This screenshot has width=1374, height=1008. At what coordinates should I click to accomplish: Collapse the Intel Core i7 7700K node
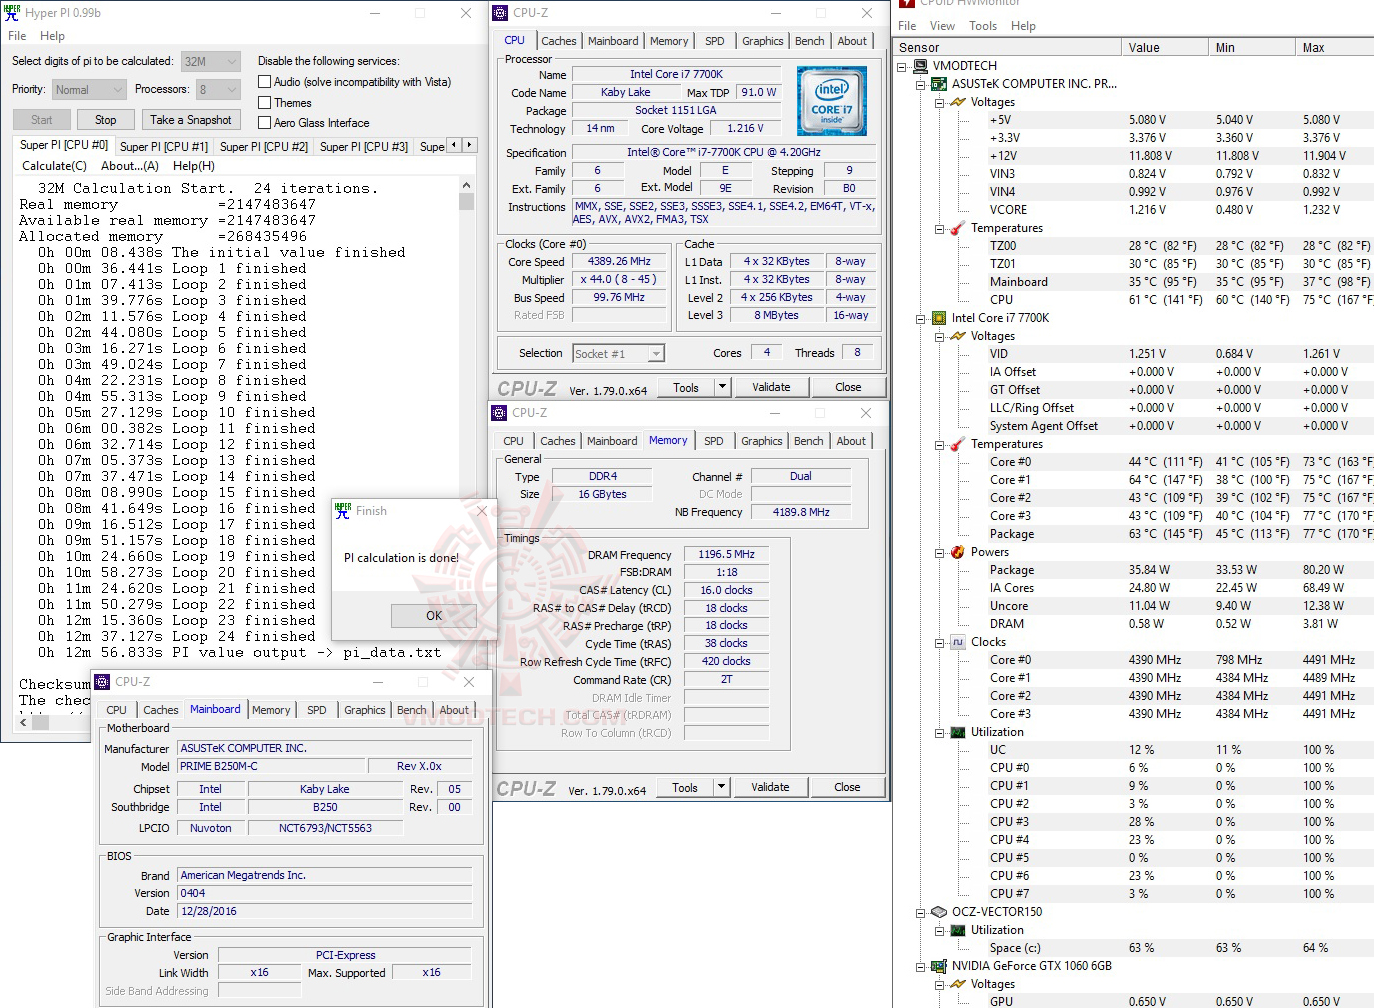(x=921, y=318)
